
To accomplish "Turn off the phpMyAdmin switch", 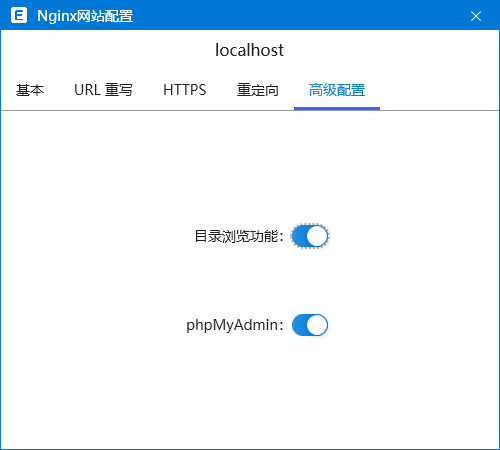I will pyautogui.click(x=310, y=325).
